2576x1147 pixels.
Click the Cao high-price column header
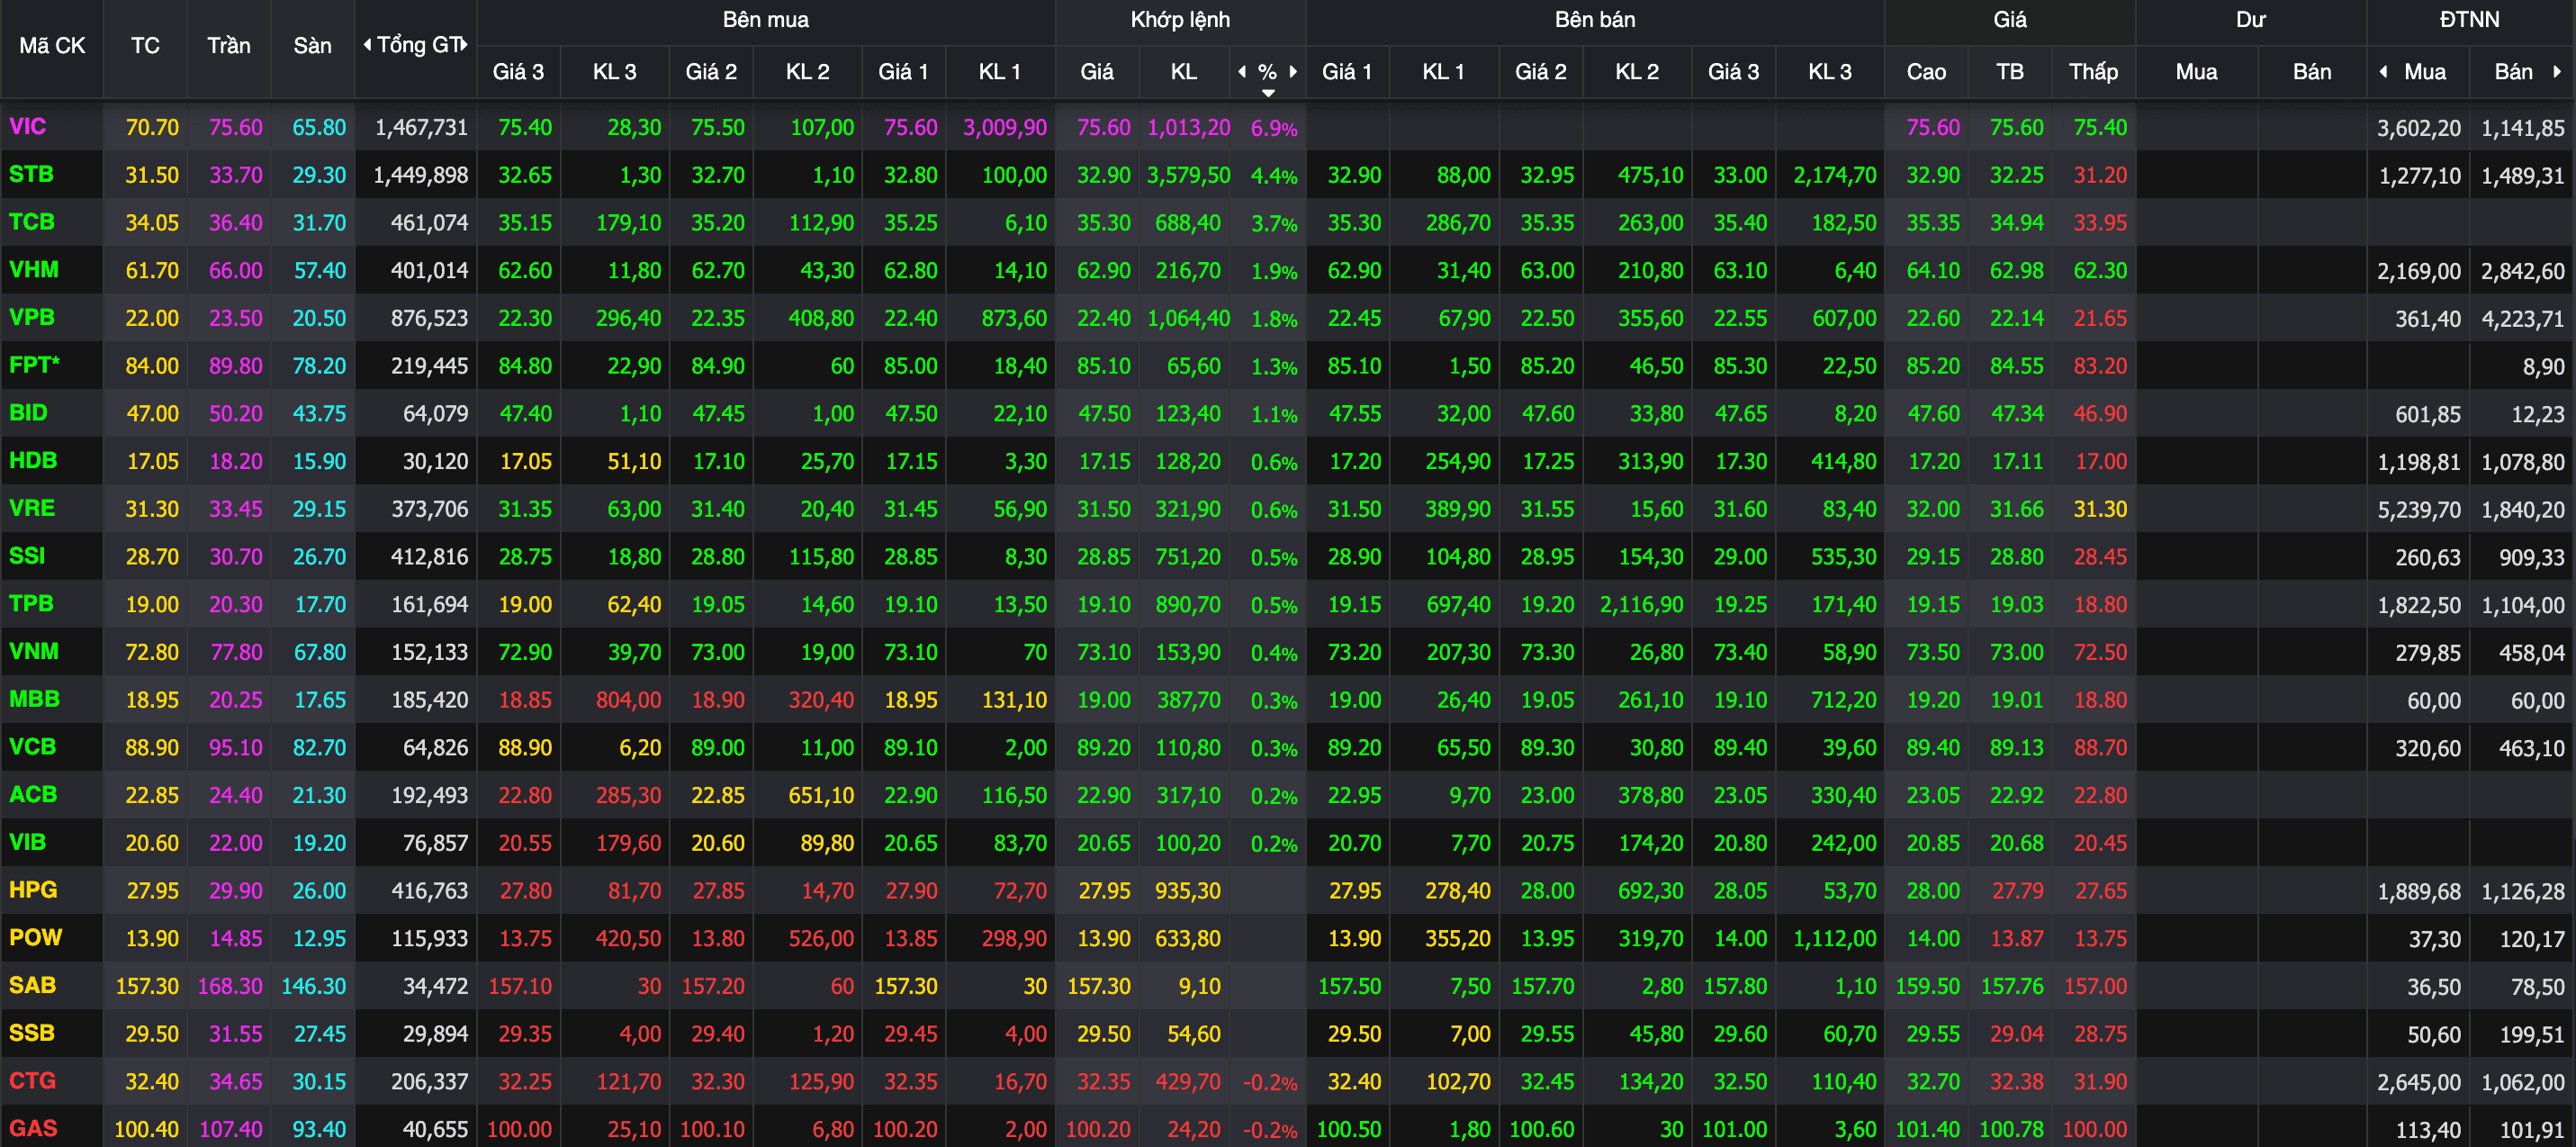(x=1926, y=72)
